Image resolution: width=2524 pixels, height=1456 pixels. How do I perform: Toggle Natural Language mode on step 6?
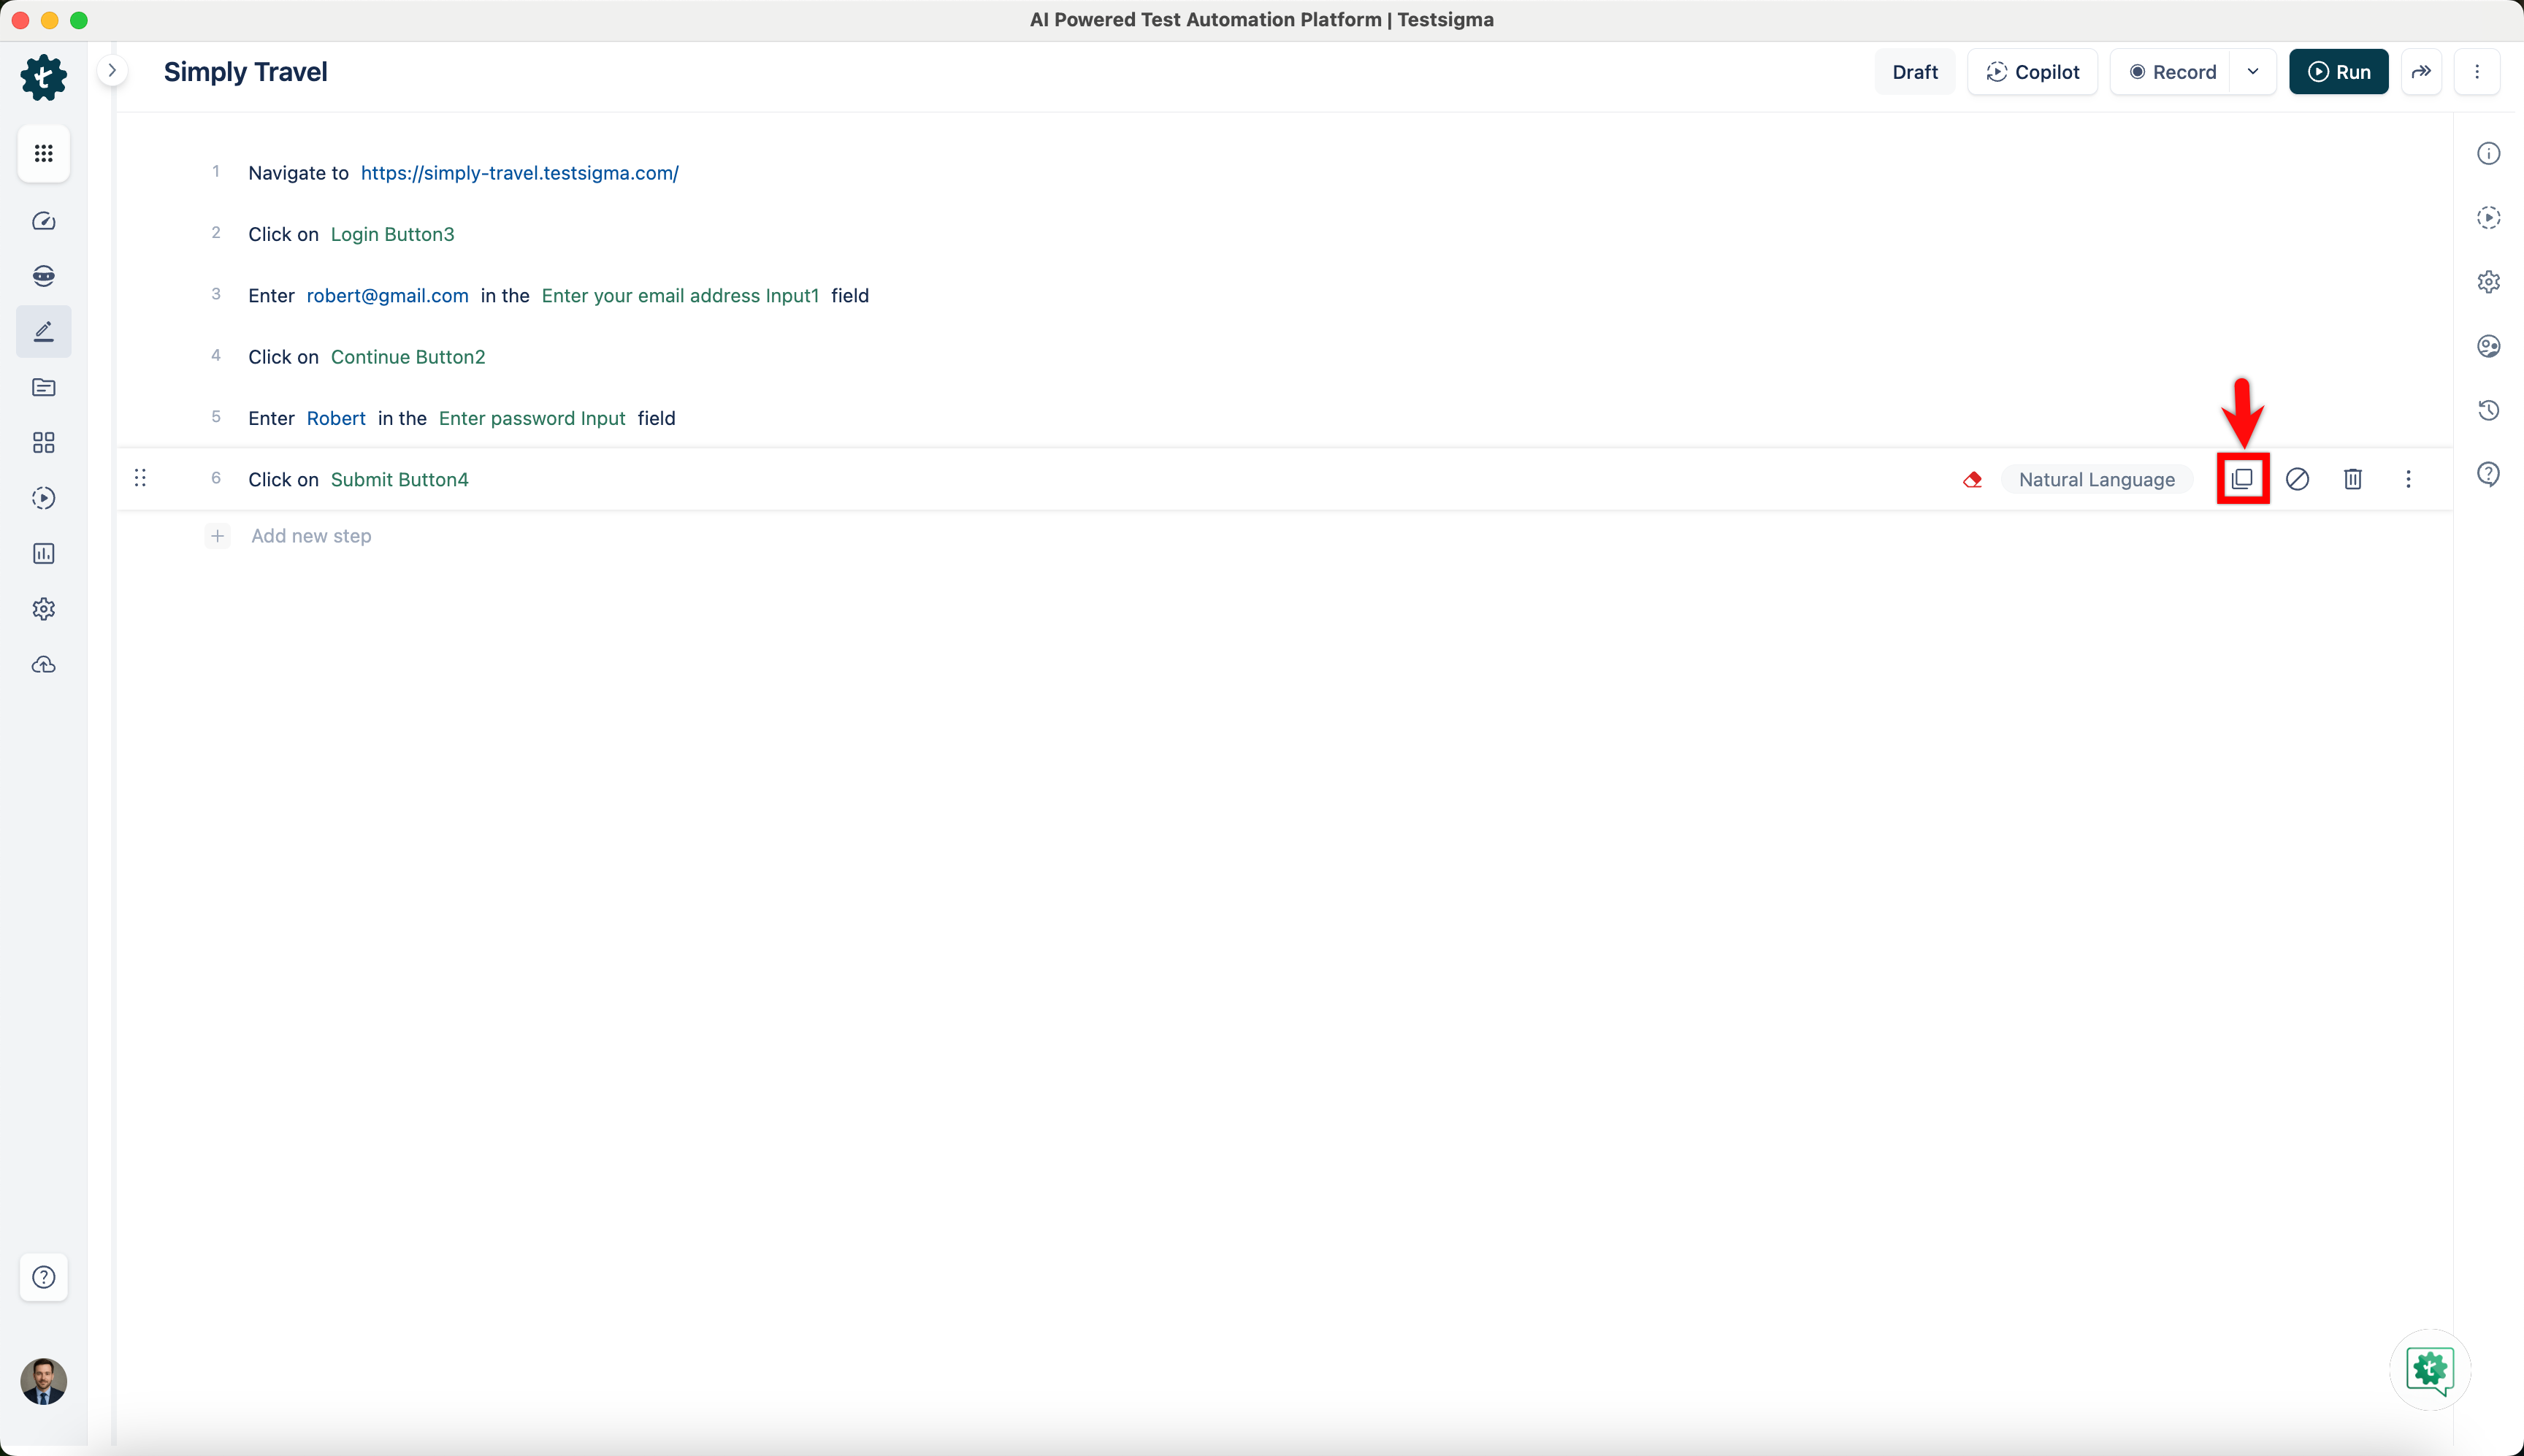(x=2096, y=479)
